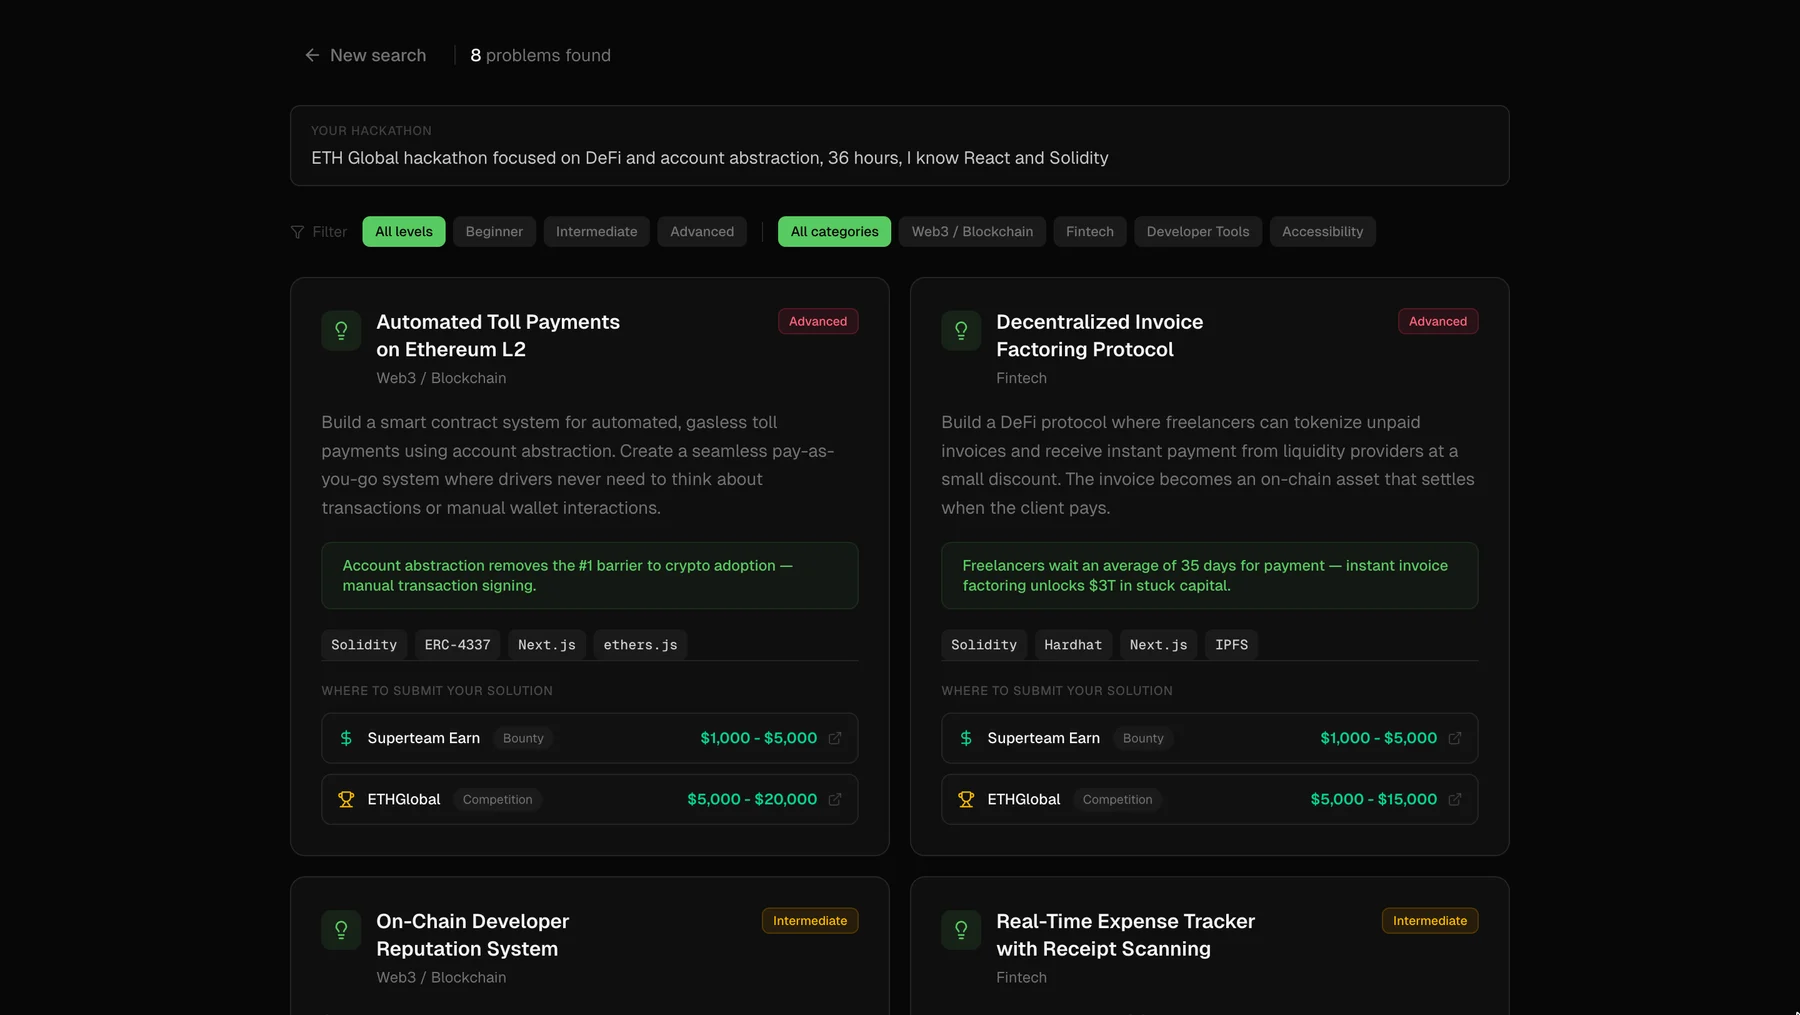Filter by Web3 / Blockchain category

[x=972, y=231]
